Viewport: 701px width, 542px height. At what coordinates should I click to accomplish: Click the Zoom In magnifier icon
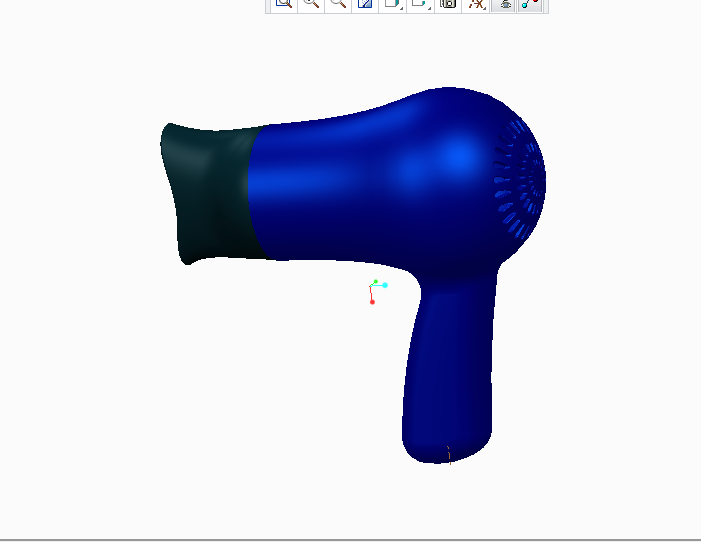(x=311, y=4)
